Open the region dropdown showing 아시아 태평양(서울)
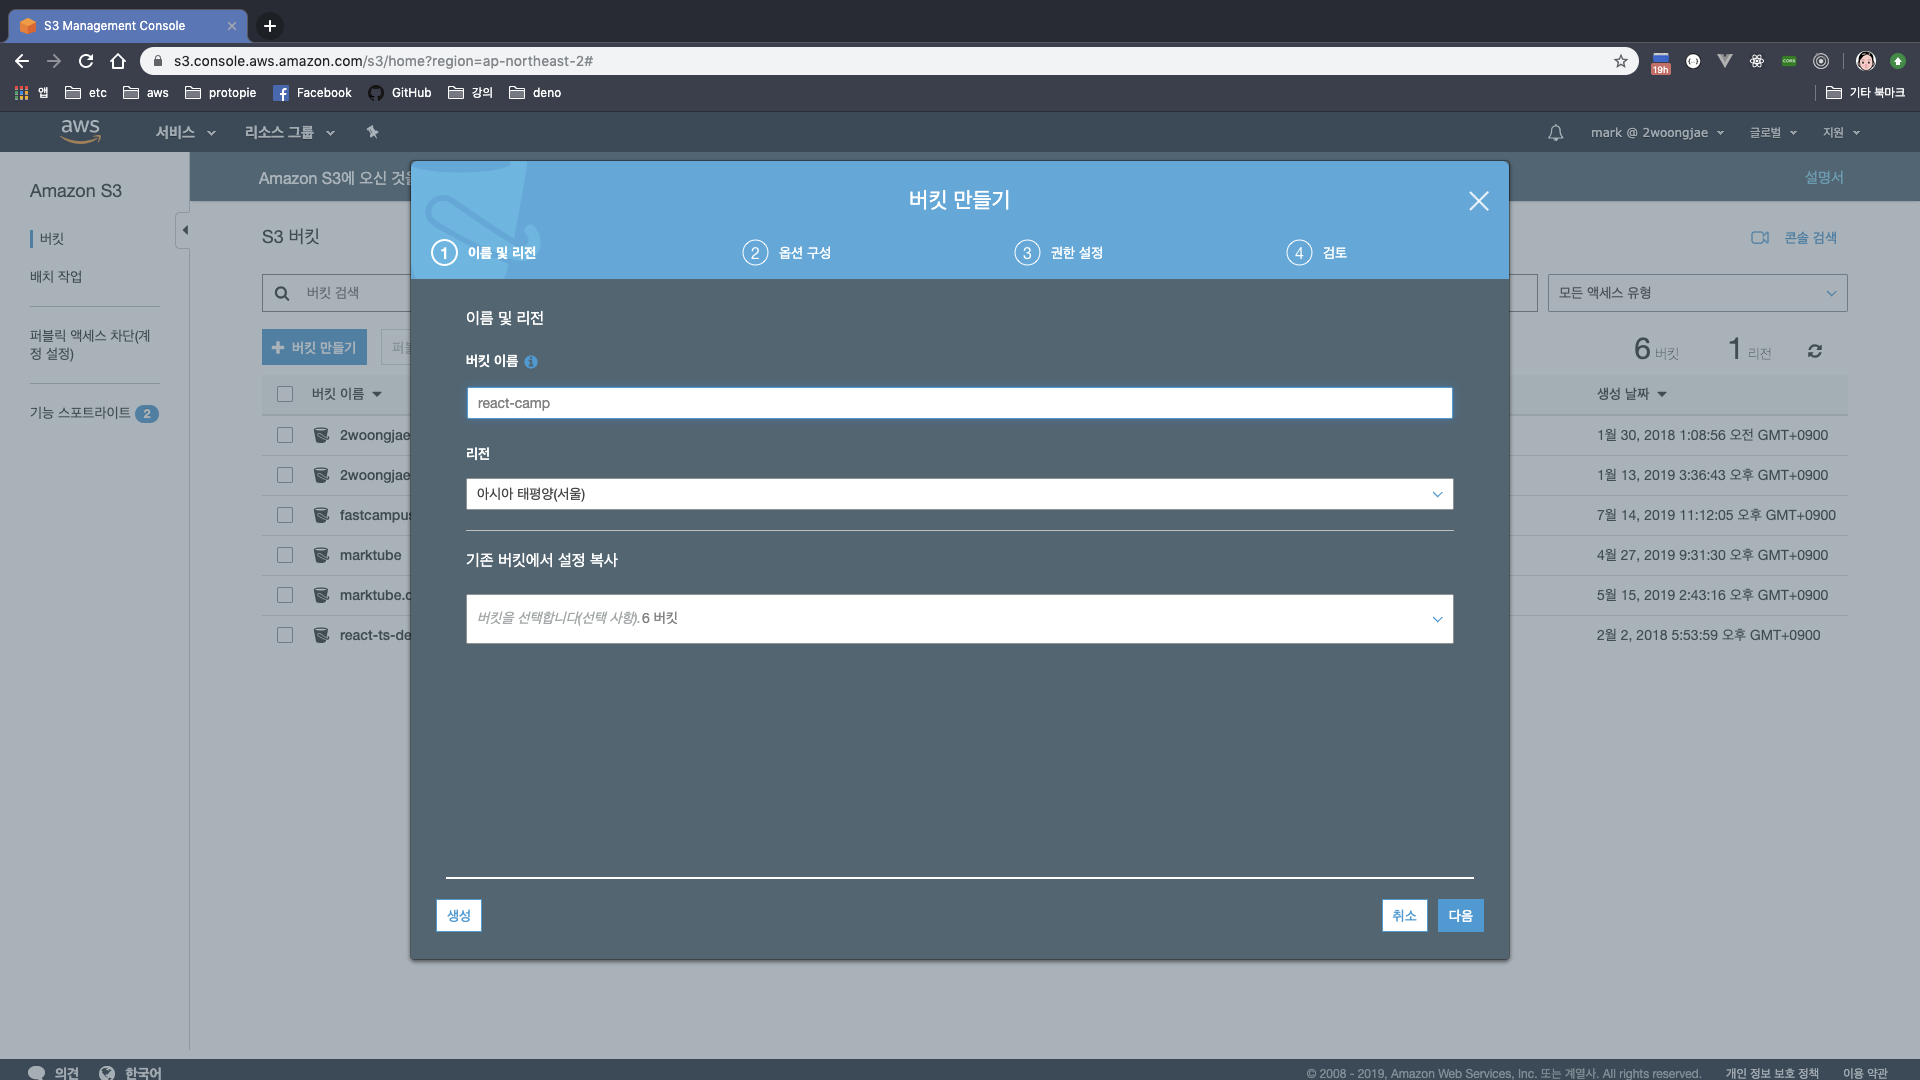Image resolution: width=1920 pixels, height=1080 pixels. click(x=958, y=494)
